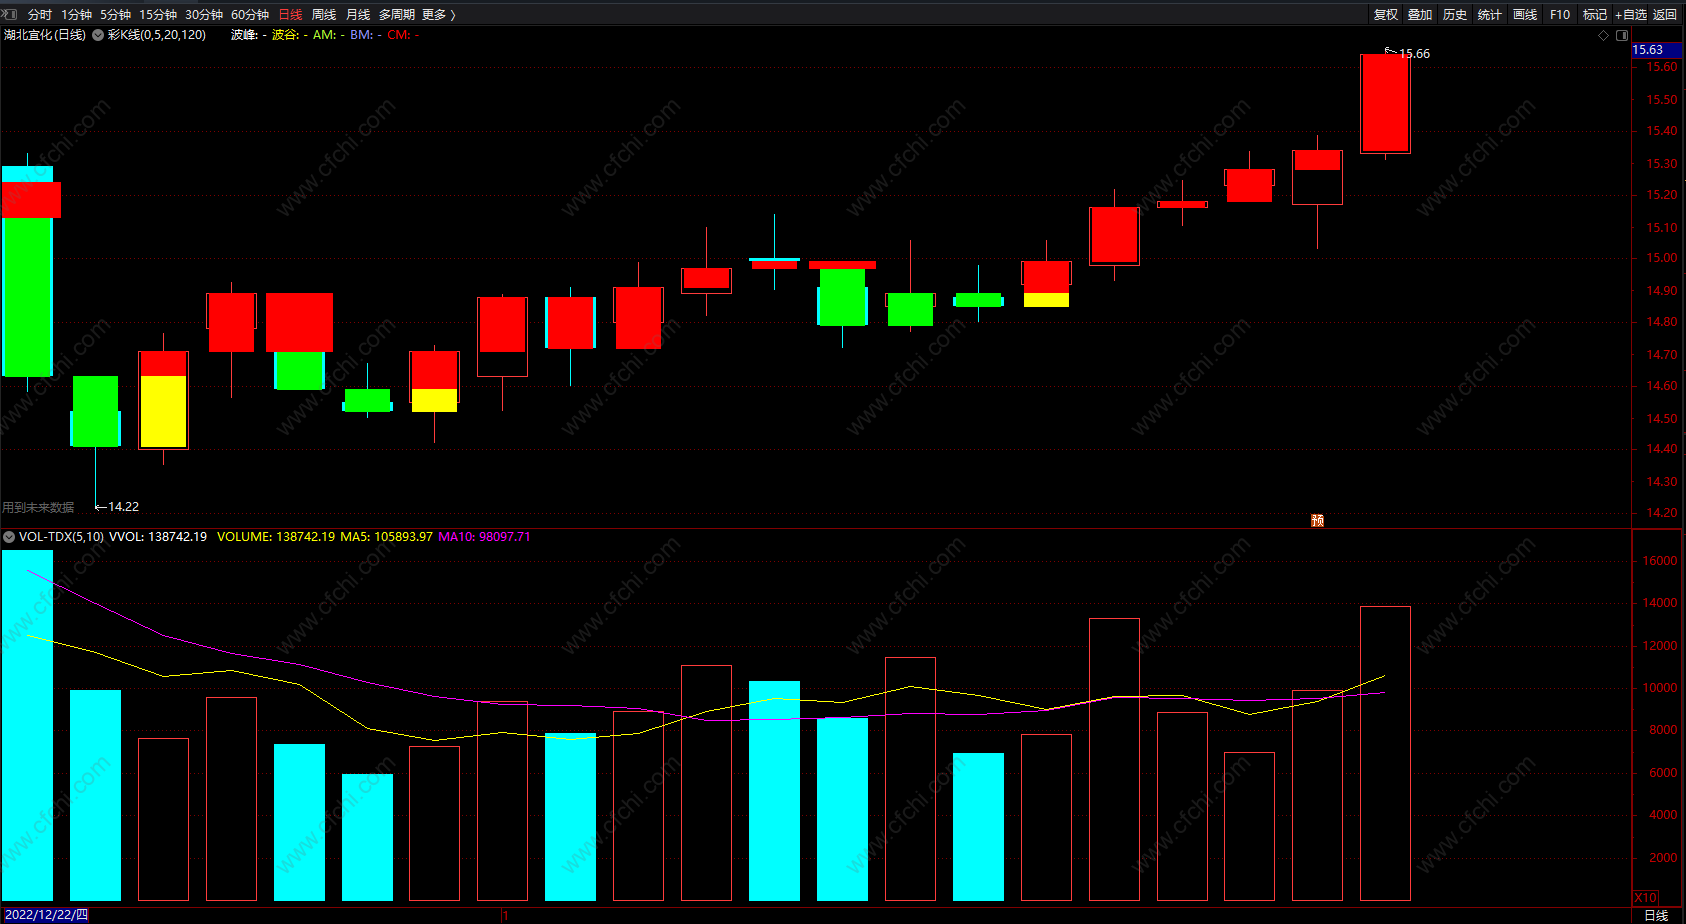Click the X10 volume scale indicator
Screen dimensions: 1686x924
point(1645,898)
